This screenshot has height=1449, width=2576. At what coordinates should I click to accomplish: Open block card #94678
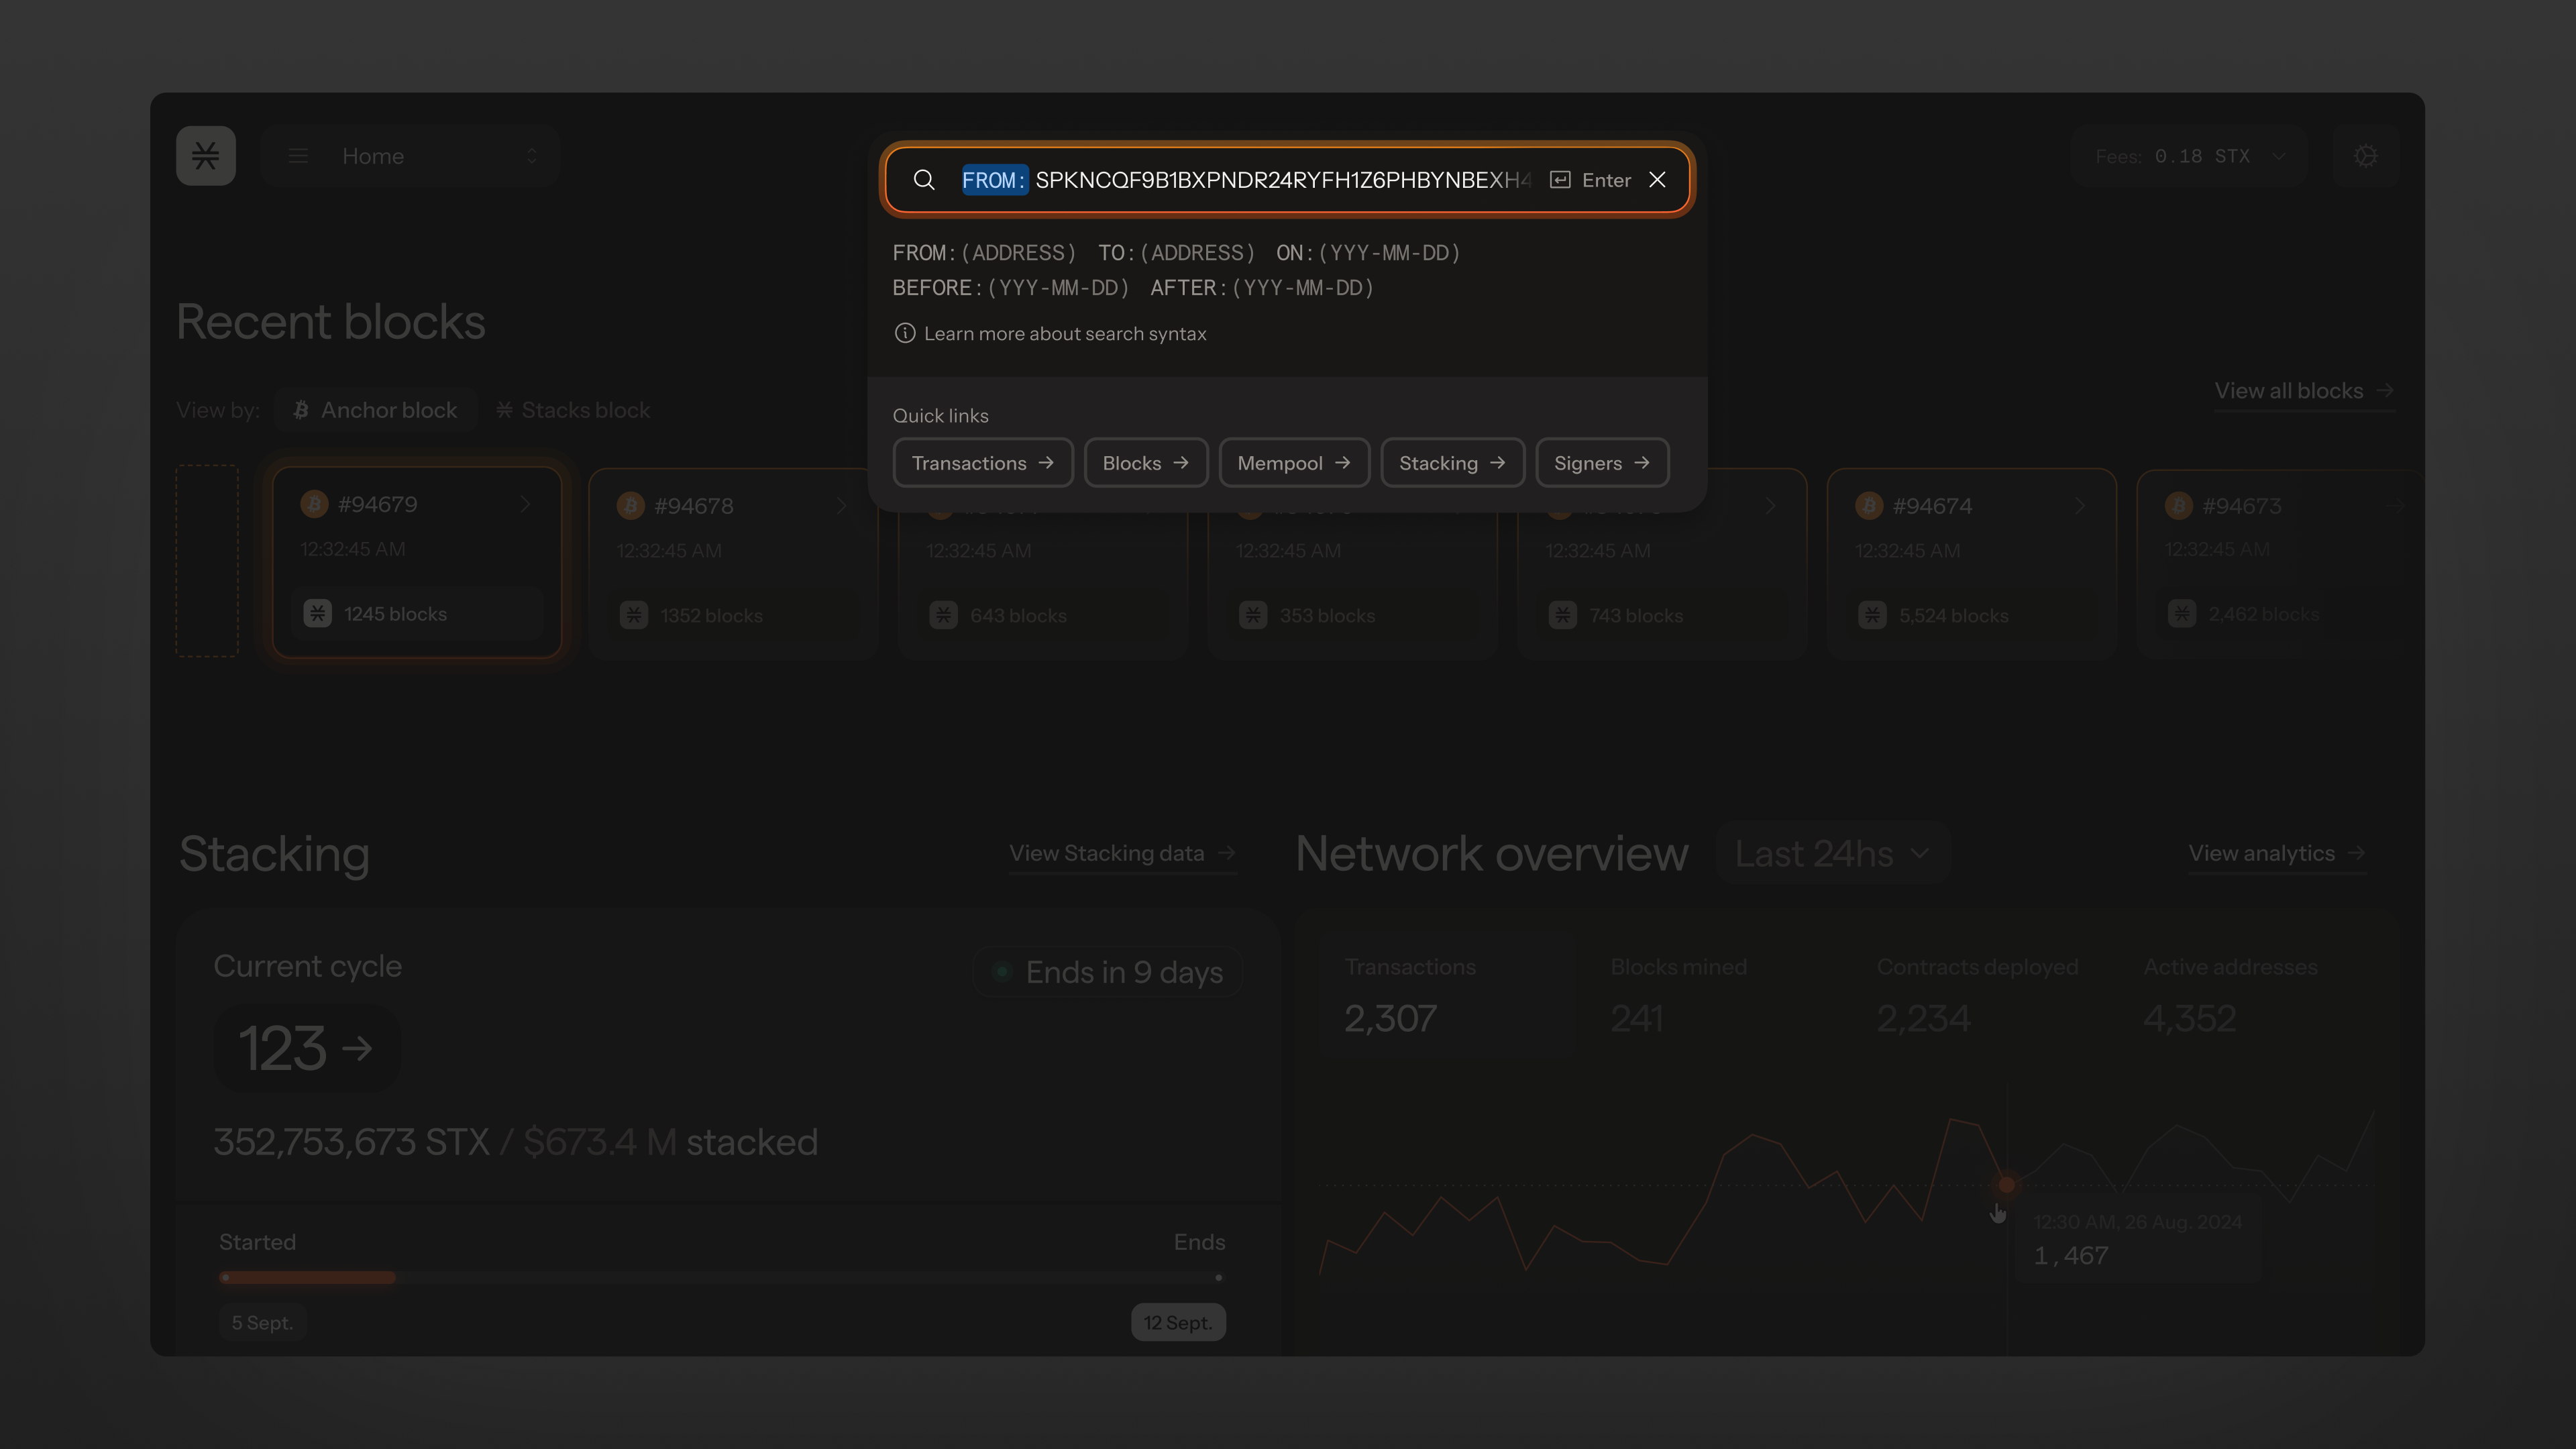(733, 563)
